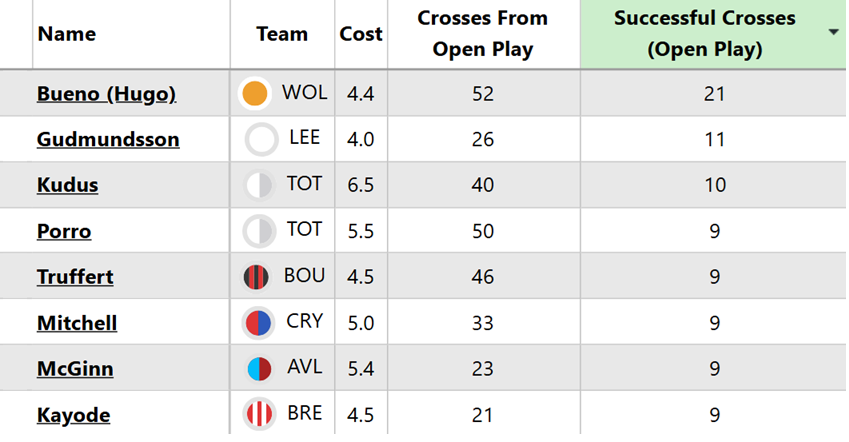Screen dimensions: 849x442
Task: Open Truffert's player link
Action: click(75, 277)
